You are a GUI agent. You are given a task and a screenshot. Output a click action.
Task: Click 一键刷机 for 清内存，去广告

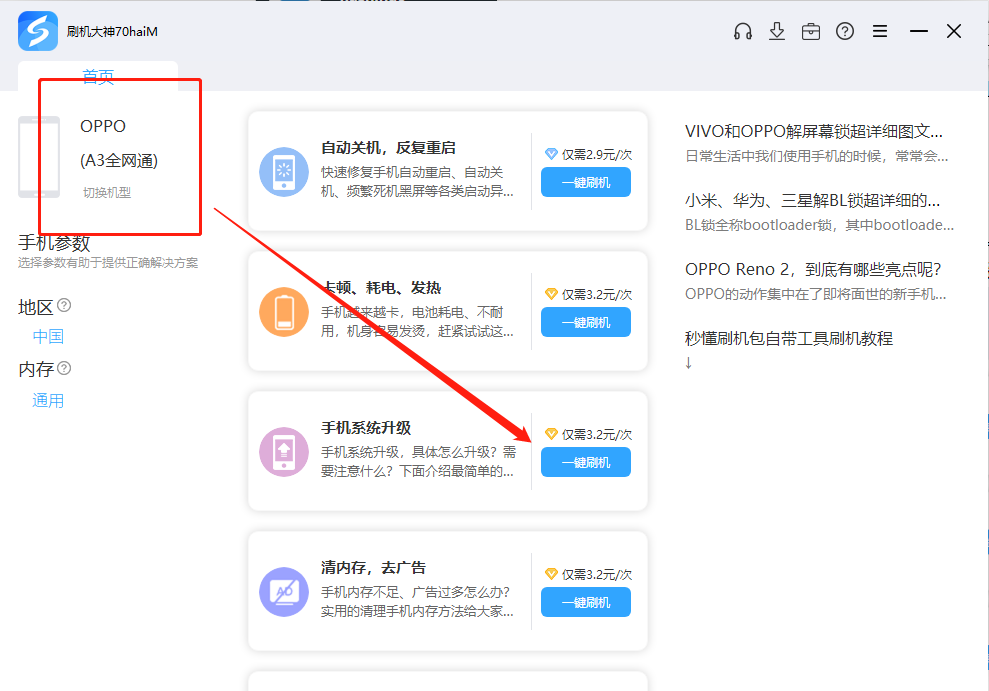click(x=586, y=602)
